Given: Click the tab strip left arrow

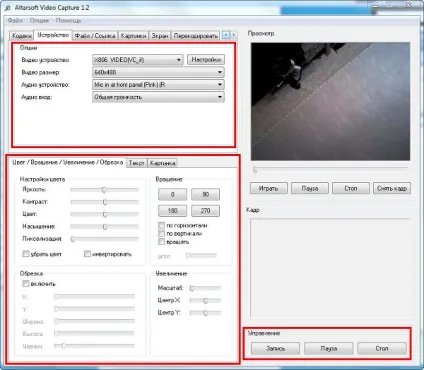Looking at the screenshot, I should pyautogui.click(x=226, y=35).
